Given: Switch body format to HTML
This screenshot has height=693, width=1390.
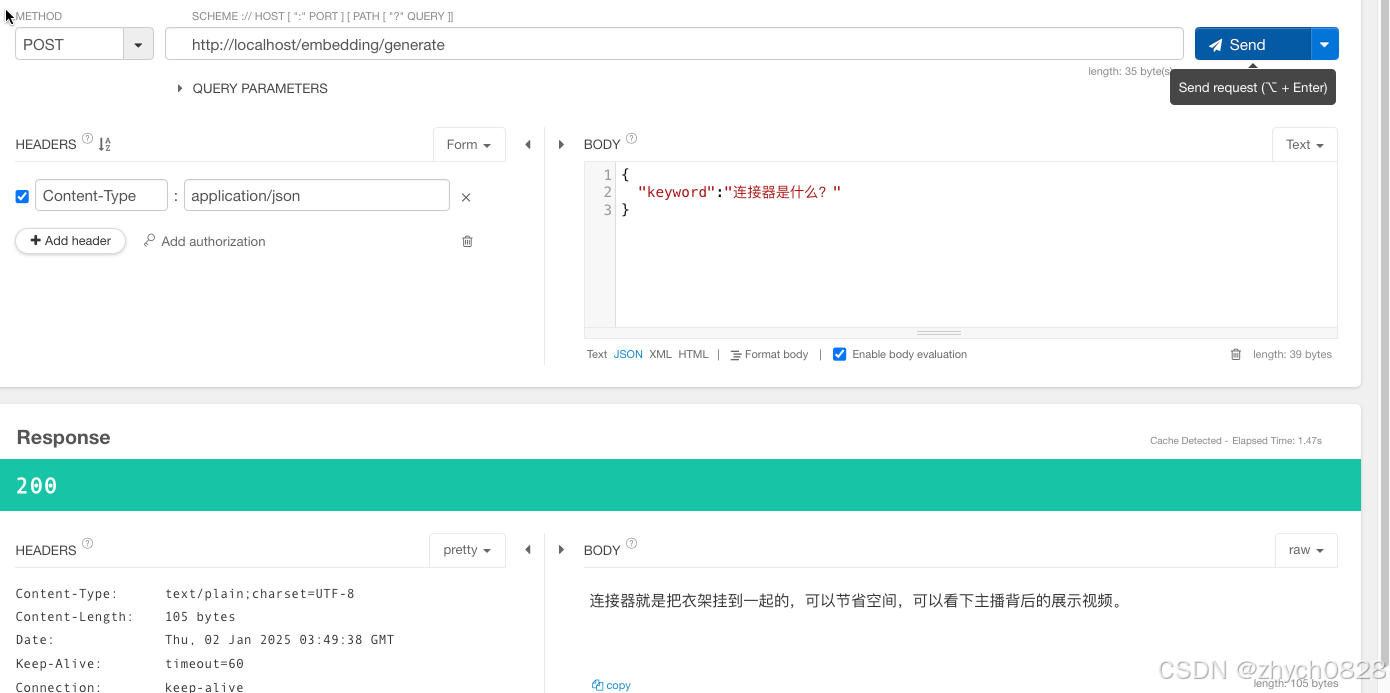Looking at the screenshot, I should tap(693, 354).
